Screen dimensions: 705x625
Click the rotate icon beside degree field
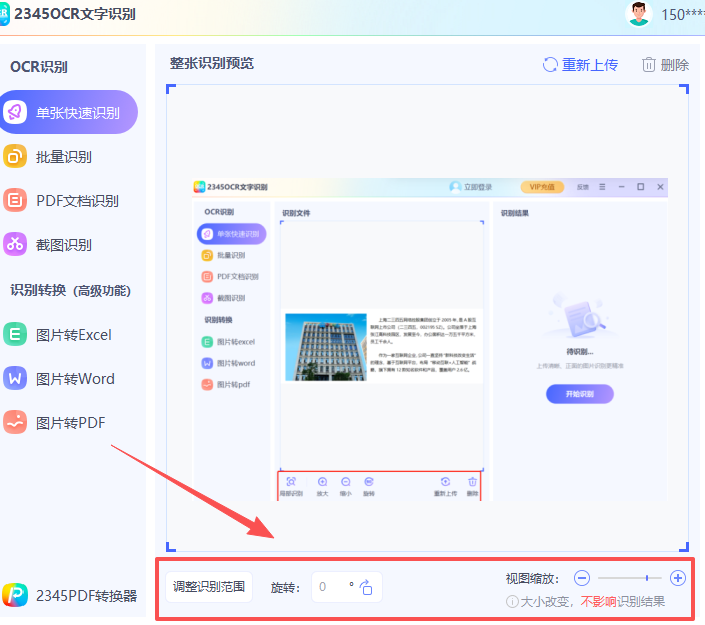pos(366,587)
